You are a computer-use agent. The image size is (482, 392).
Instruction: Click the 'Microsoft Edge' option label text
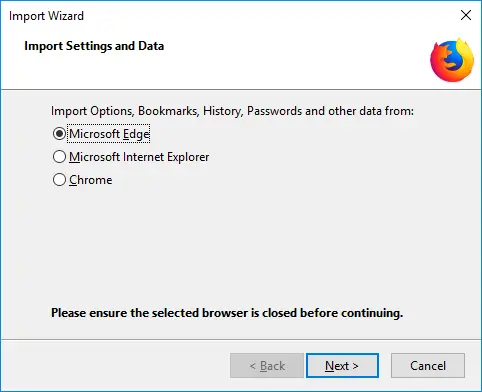coord(109,134)
